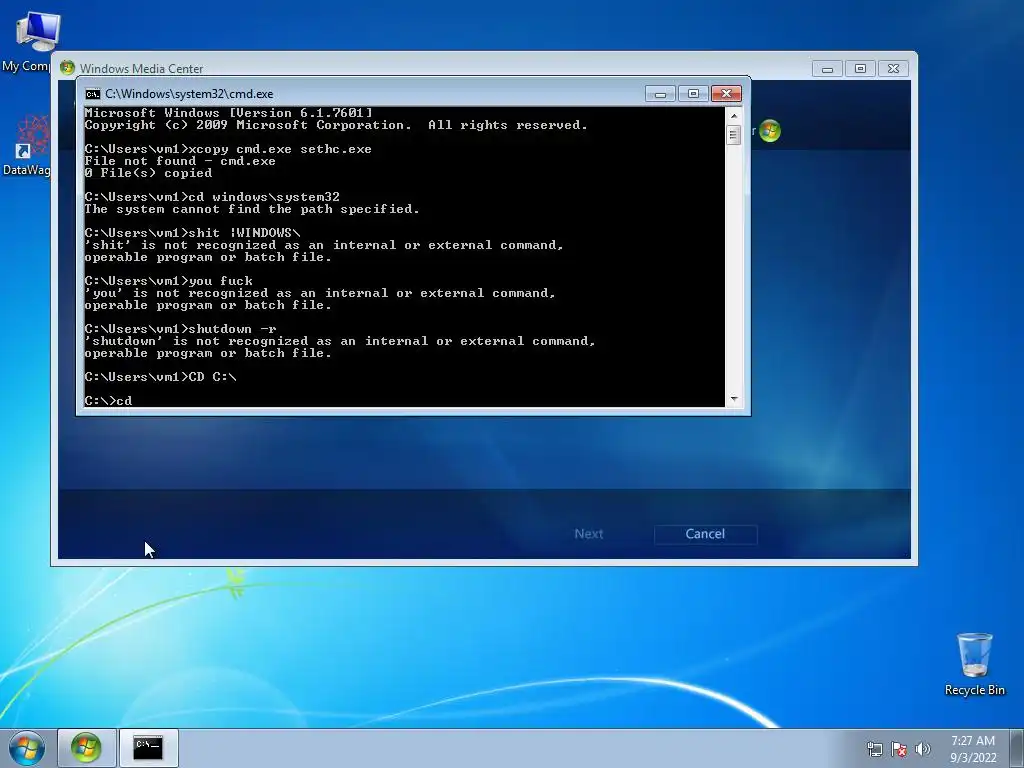The image size is (1024, 768).
Task: Click the Show desktop strip on taskbar
Action: (1017, 748)
